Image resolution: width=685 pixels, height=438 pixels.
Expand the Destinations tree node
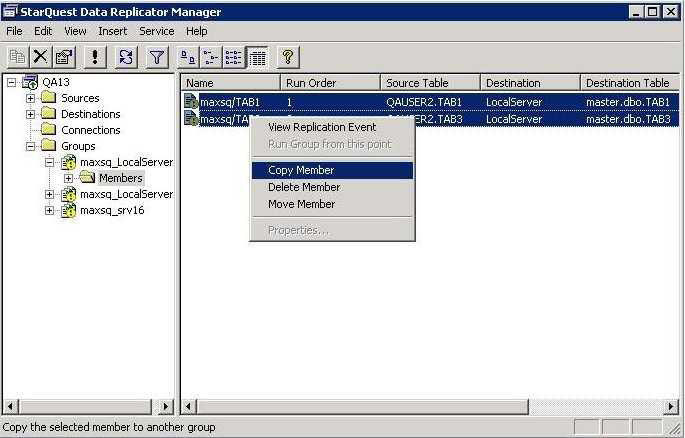coord(30,114)
